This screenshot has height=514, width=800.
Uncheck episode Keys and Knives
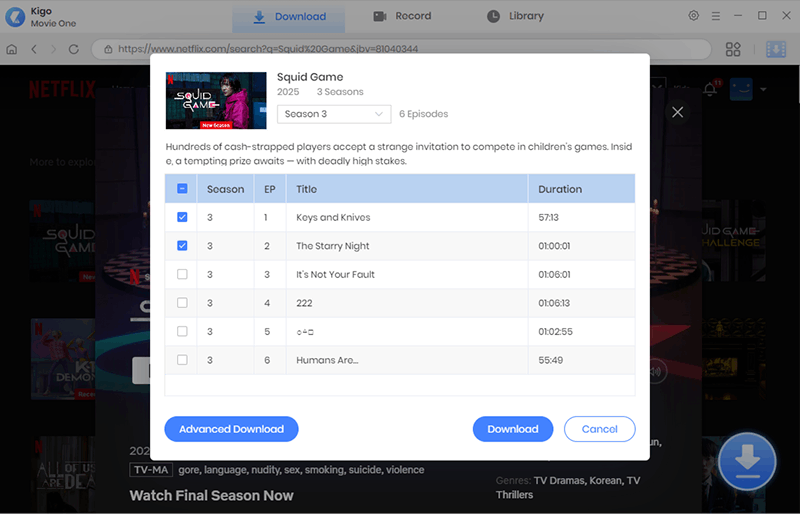pyautogui.click(x=182, y=217)
